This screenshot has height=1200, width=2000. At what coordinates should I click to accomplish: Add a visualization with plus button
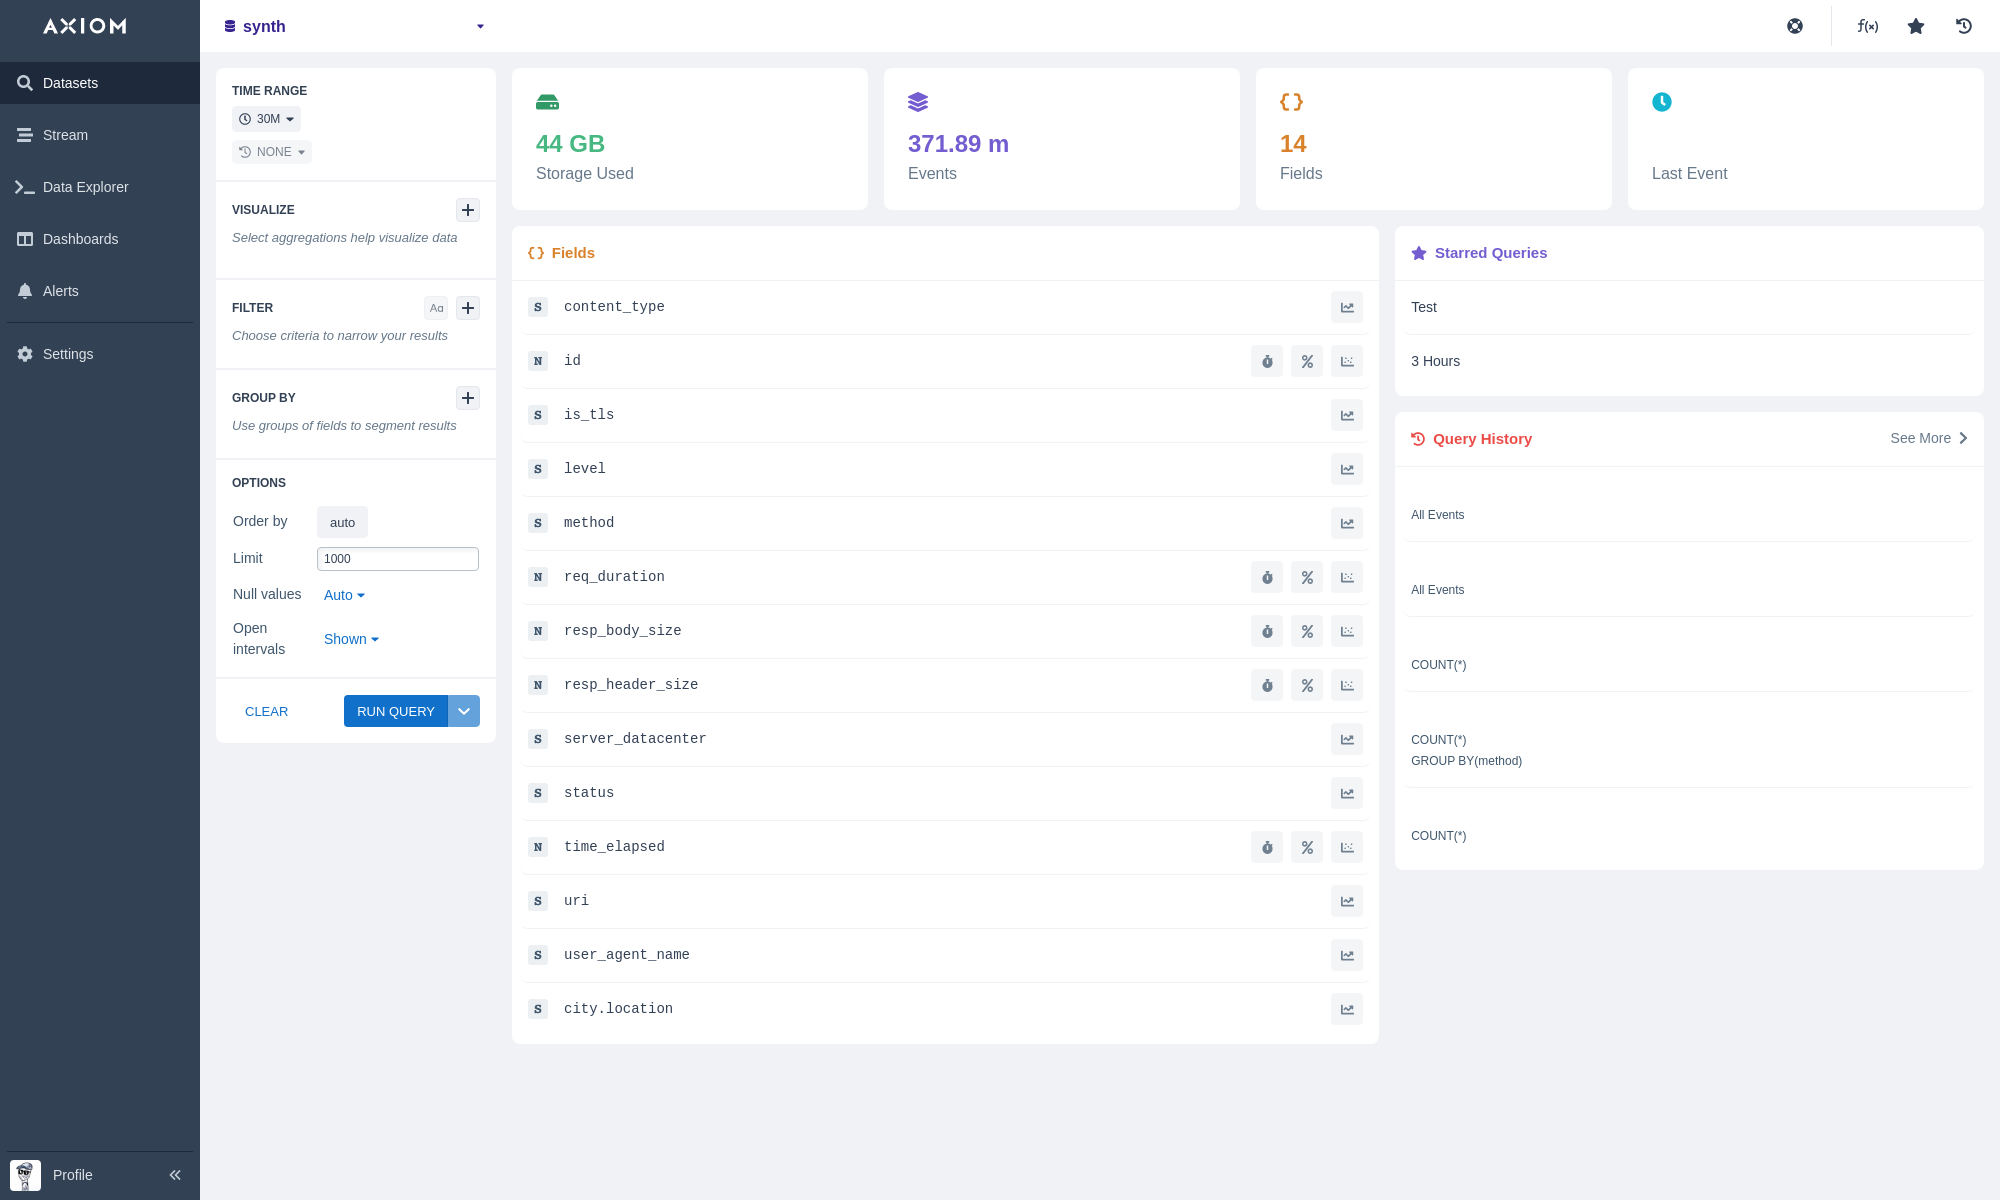click(468, 210)
